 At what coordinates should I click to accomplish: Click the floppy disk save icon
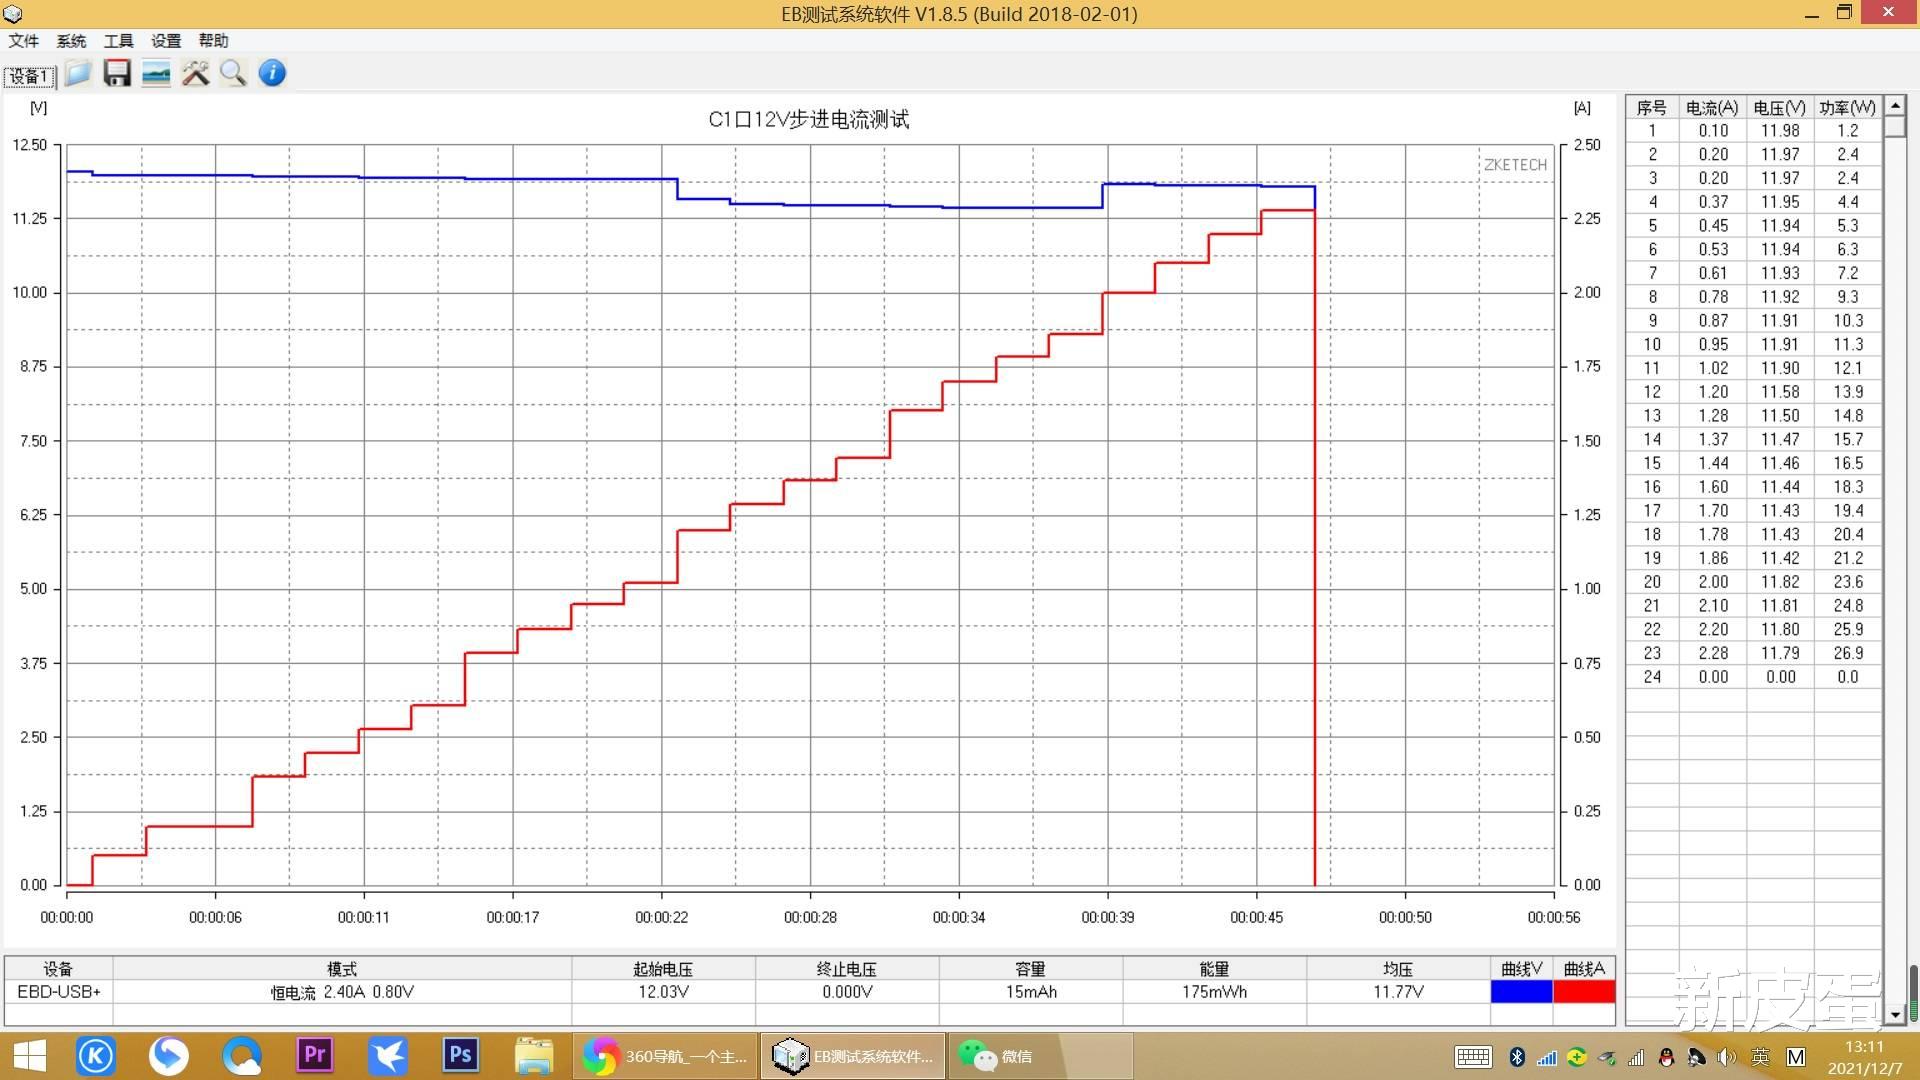point(117,73)
